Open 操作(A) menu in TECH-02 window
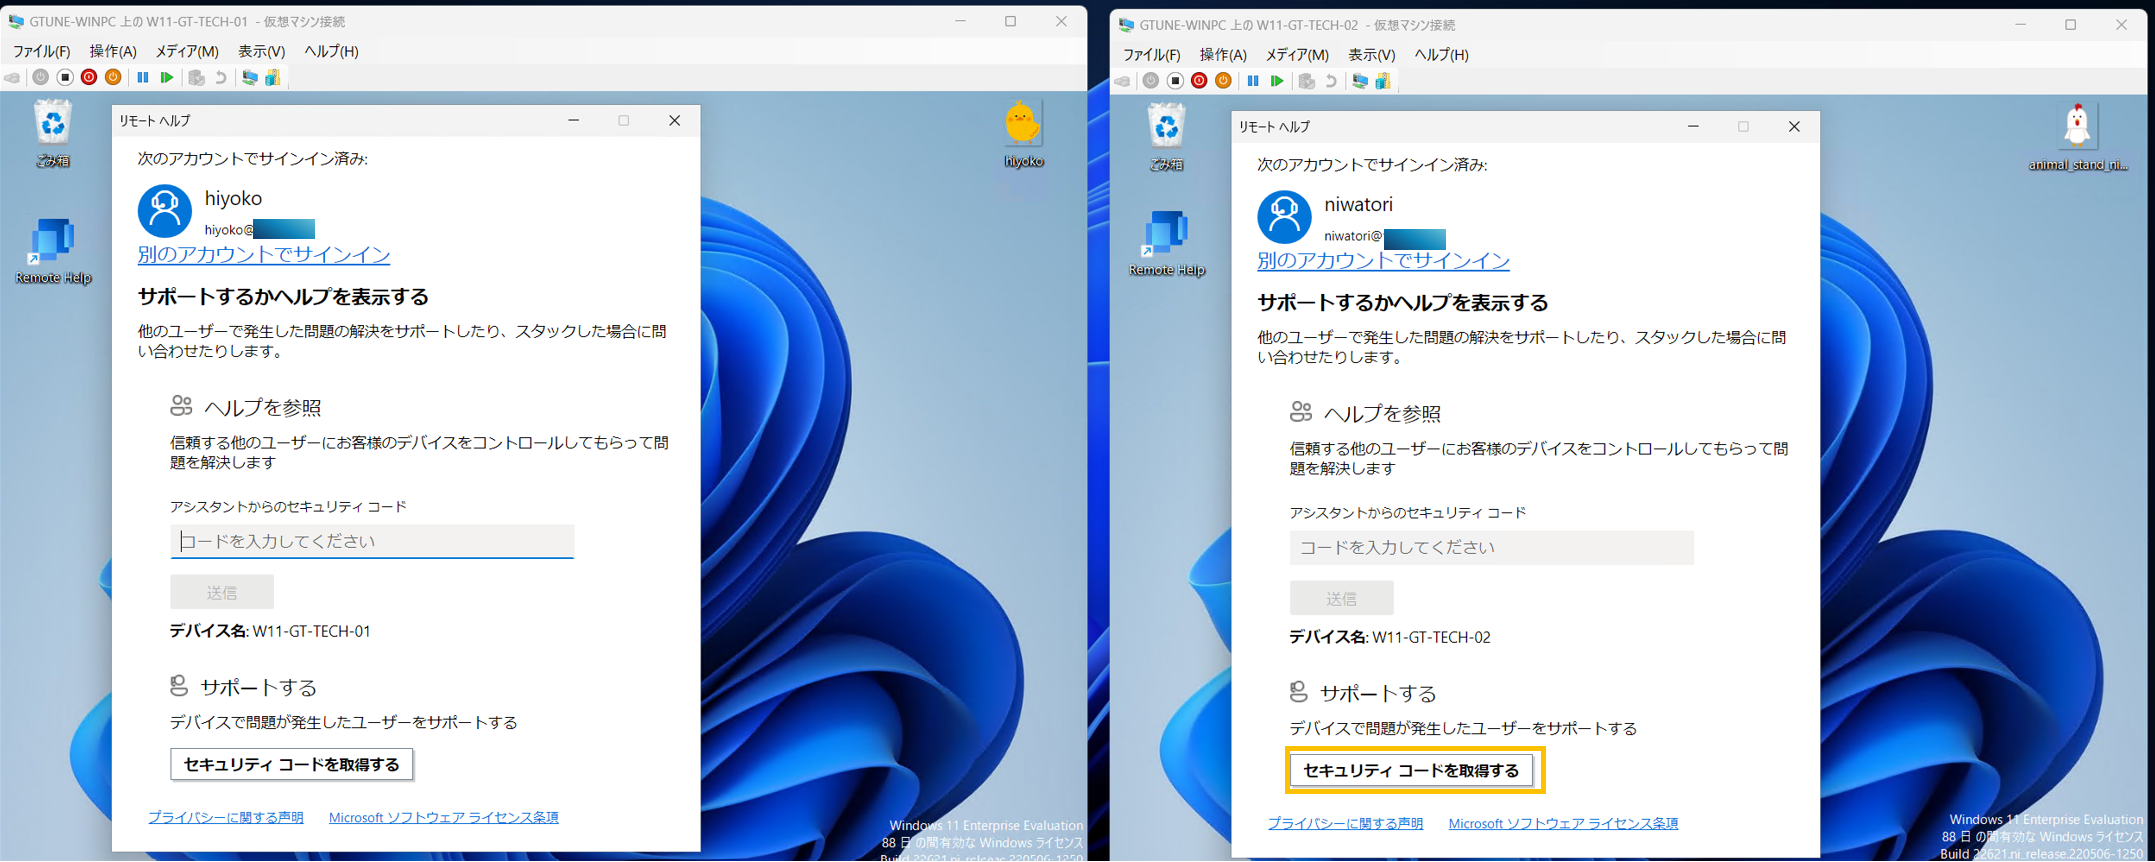The image size is (2155, 862). click(1223, 55)
